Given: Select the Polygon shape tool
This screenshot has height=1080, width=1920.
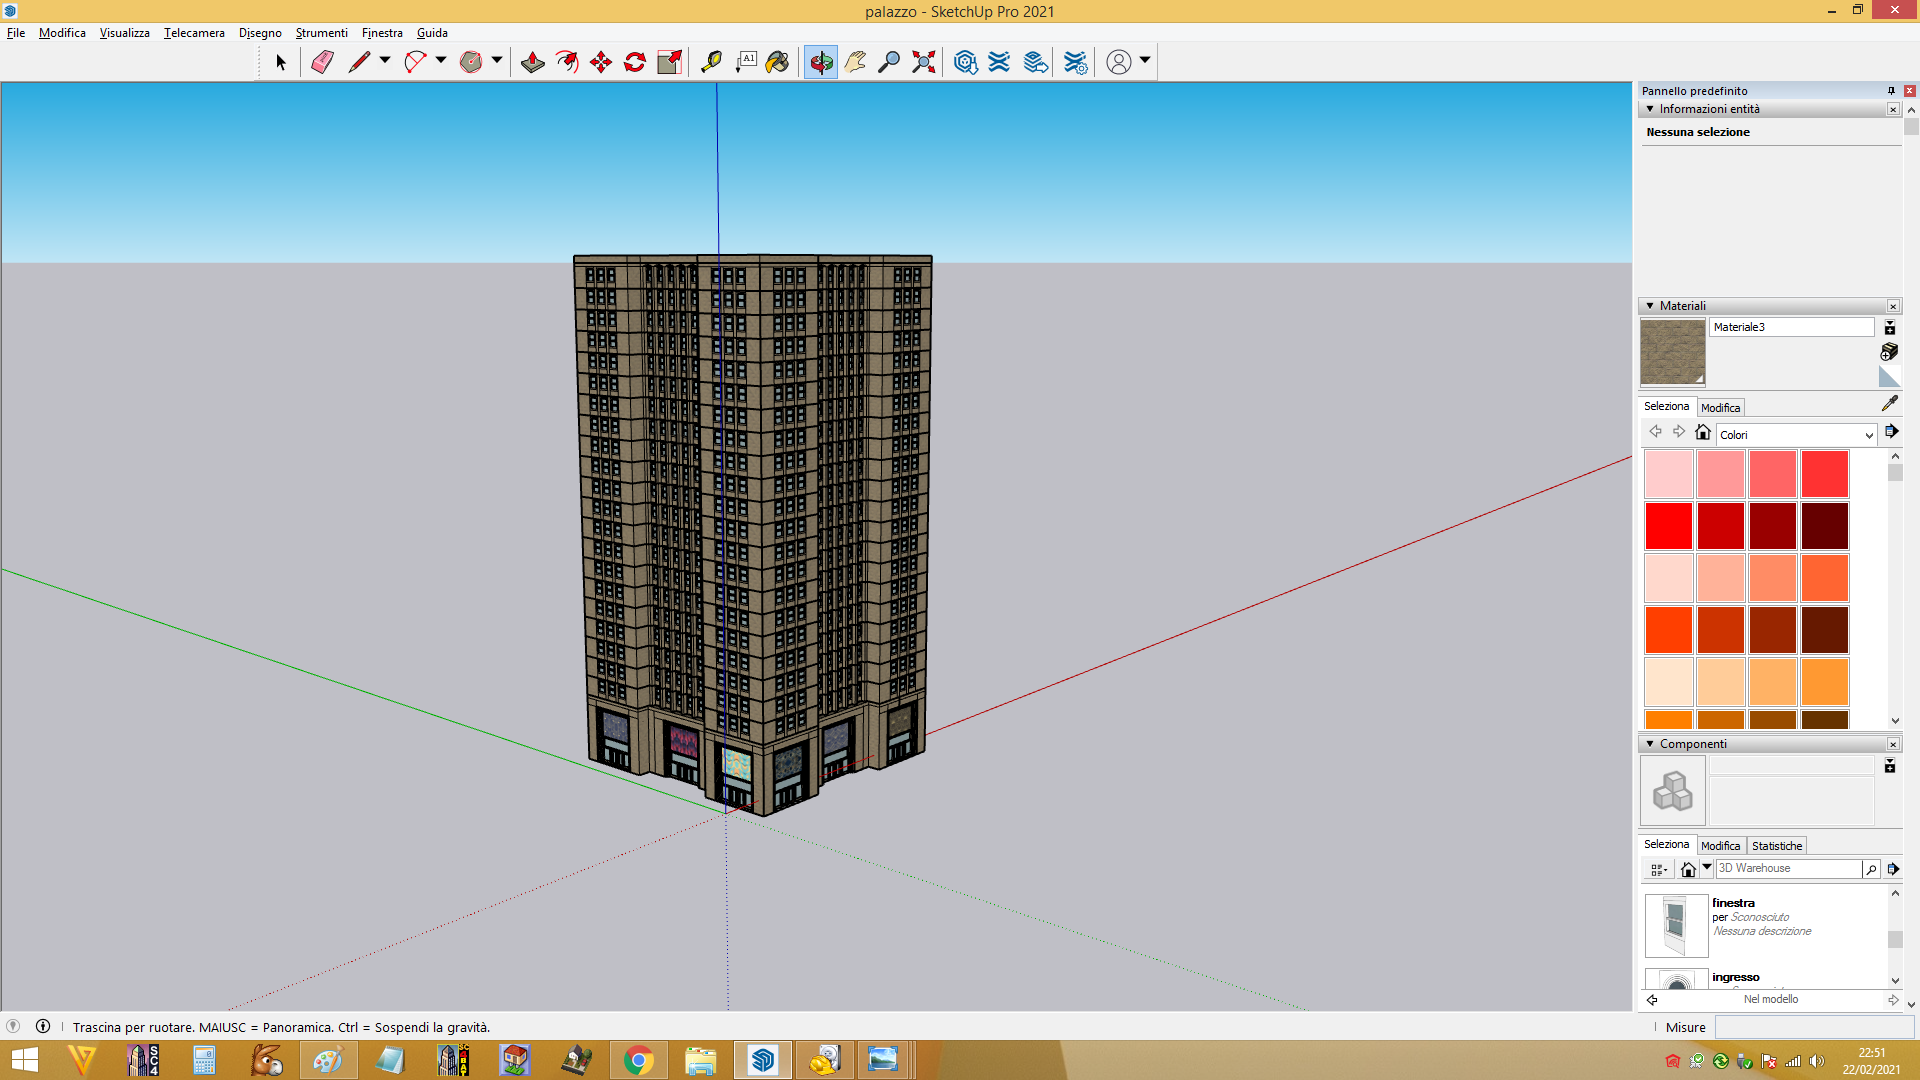Looking at the screenshot, I should pos(471,62).
